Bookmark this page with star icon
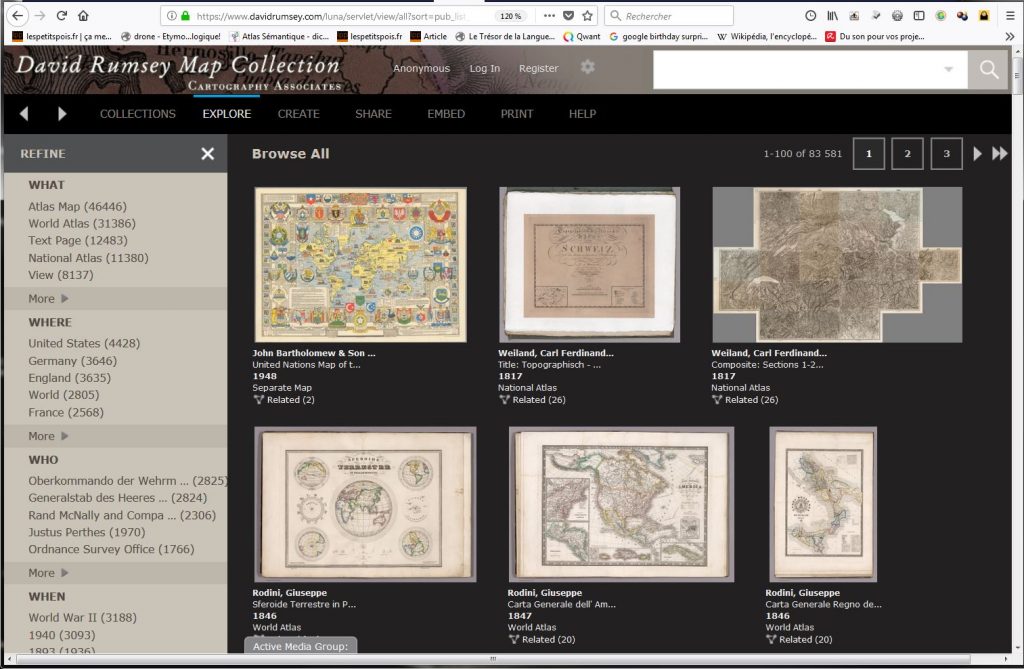 click(588, 16)
